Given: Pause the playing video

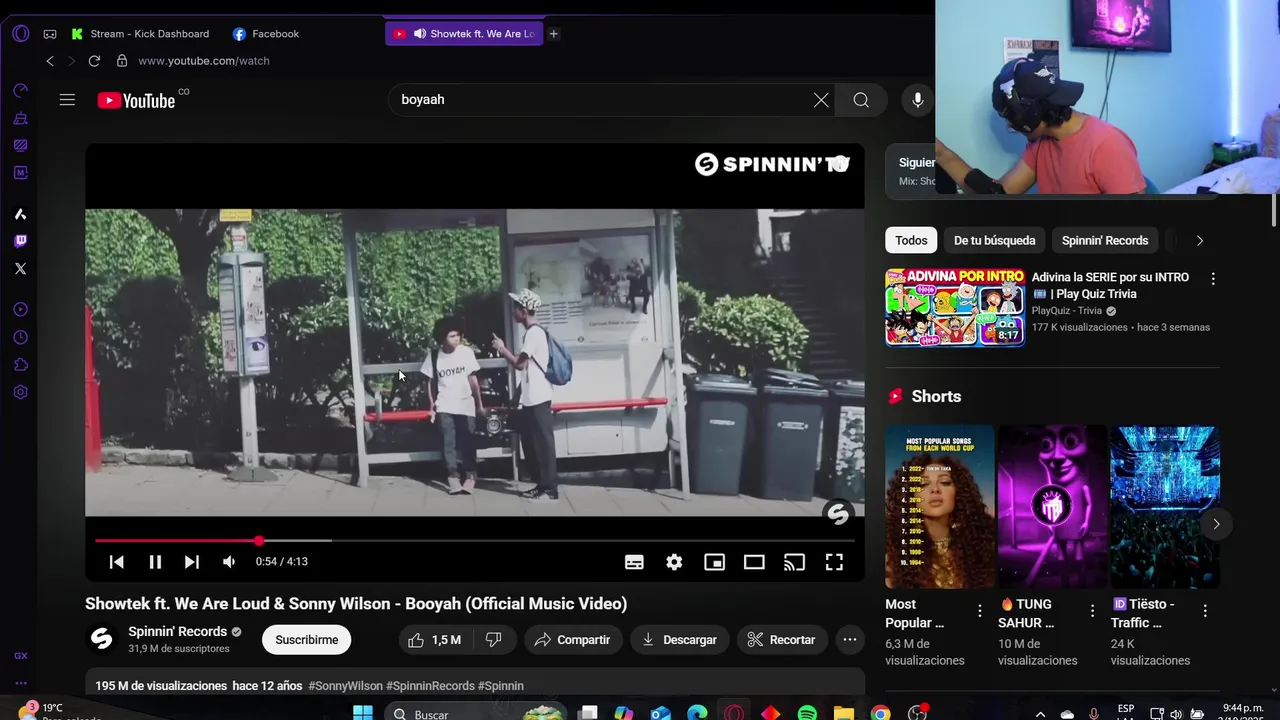Looking at the screenshot, I should click(x=155, y=562).
